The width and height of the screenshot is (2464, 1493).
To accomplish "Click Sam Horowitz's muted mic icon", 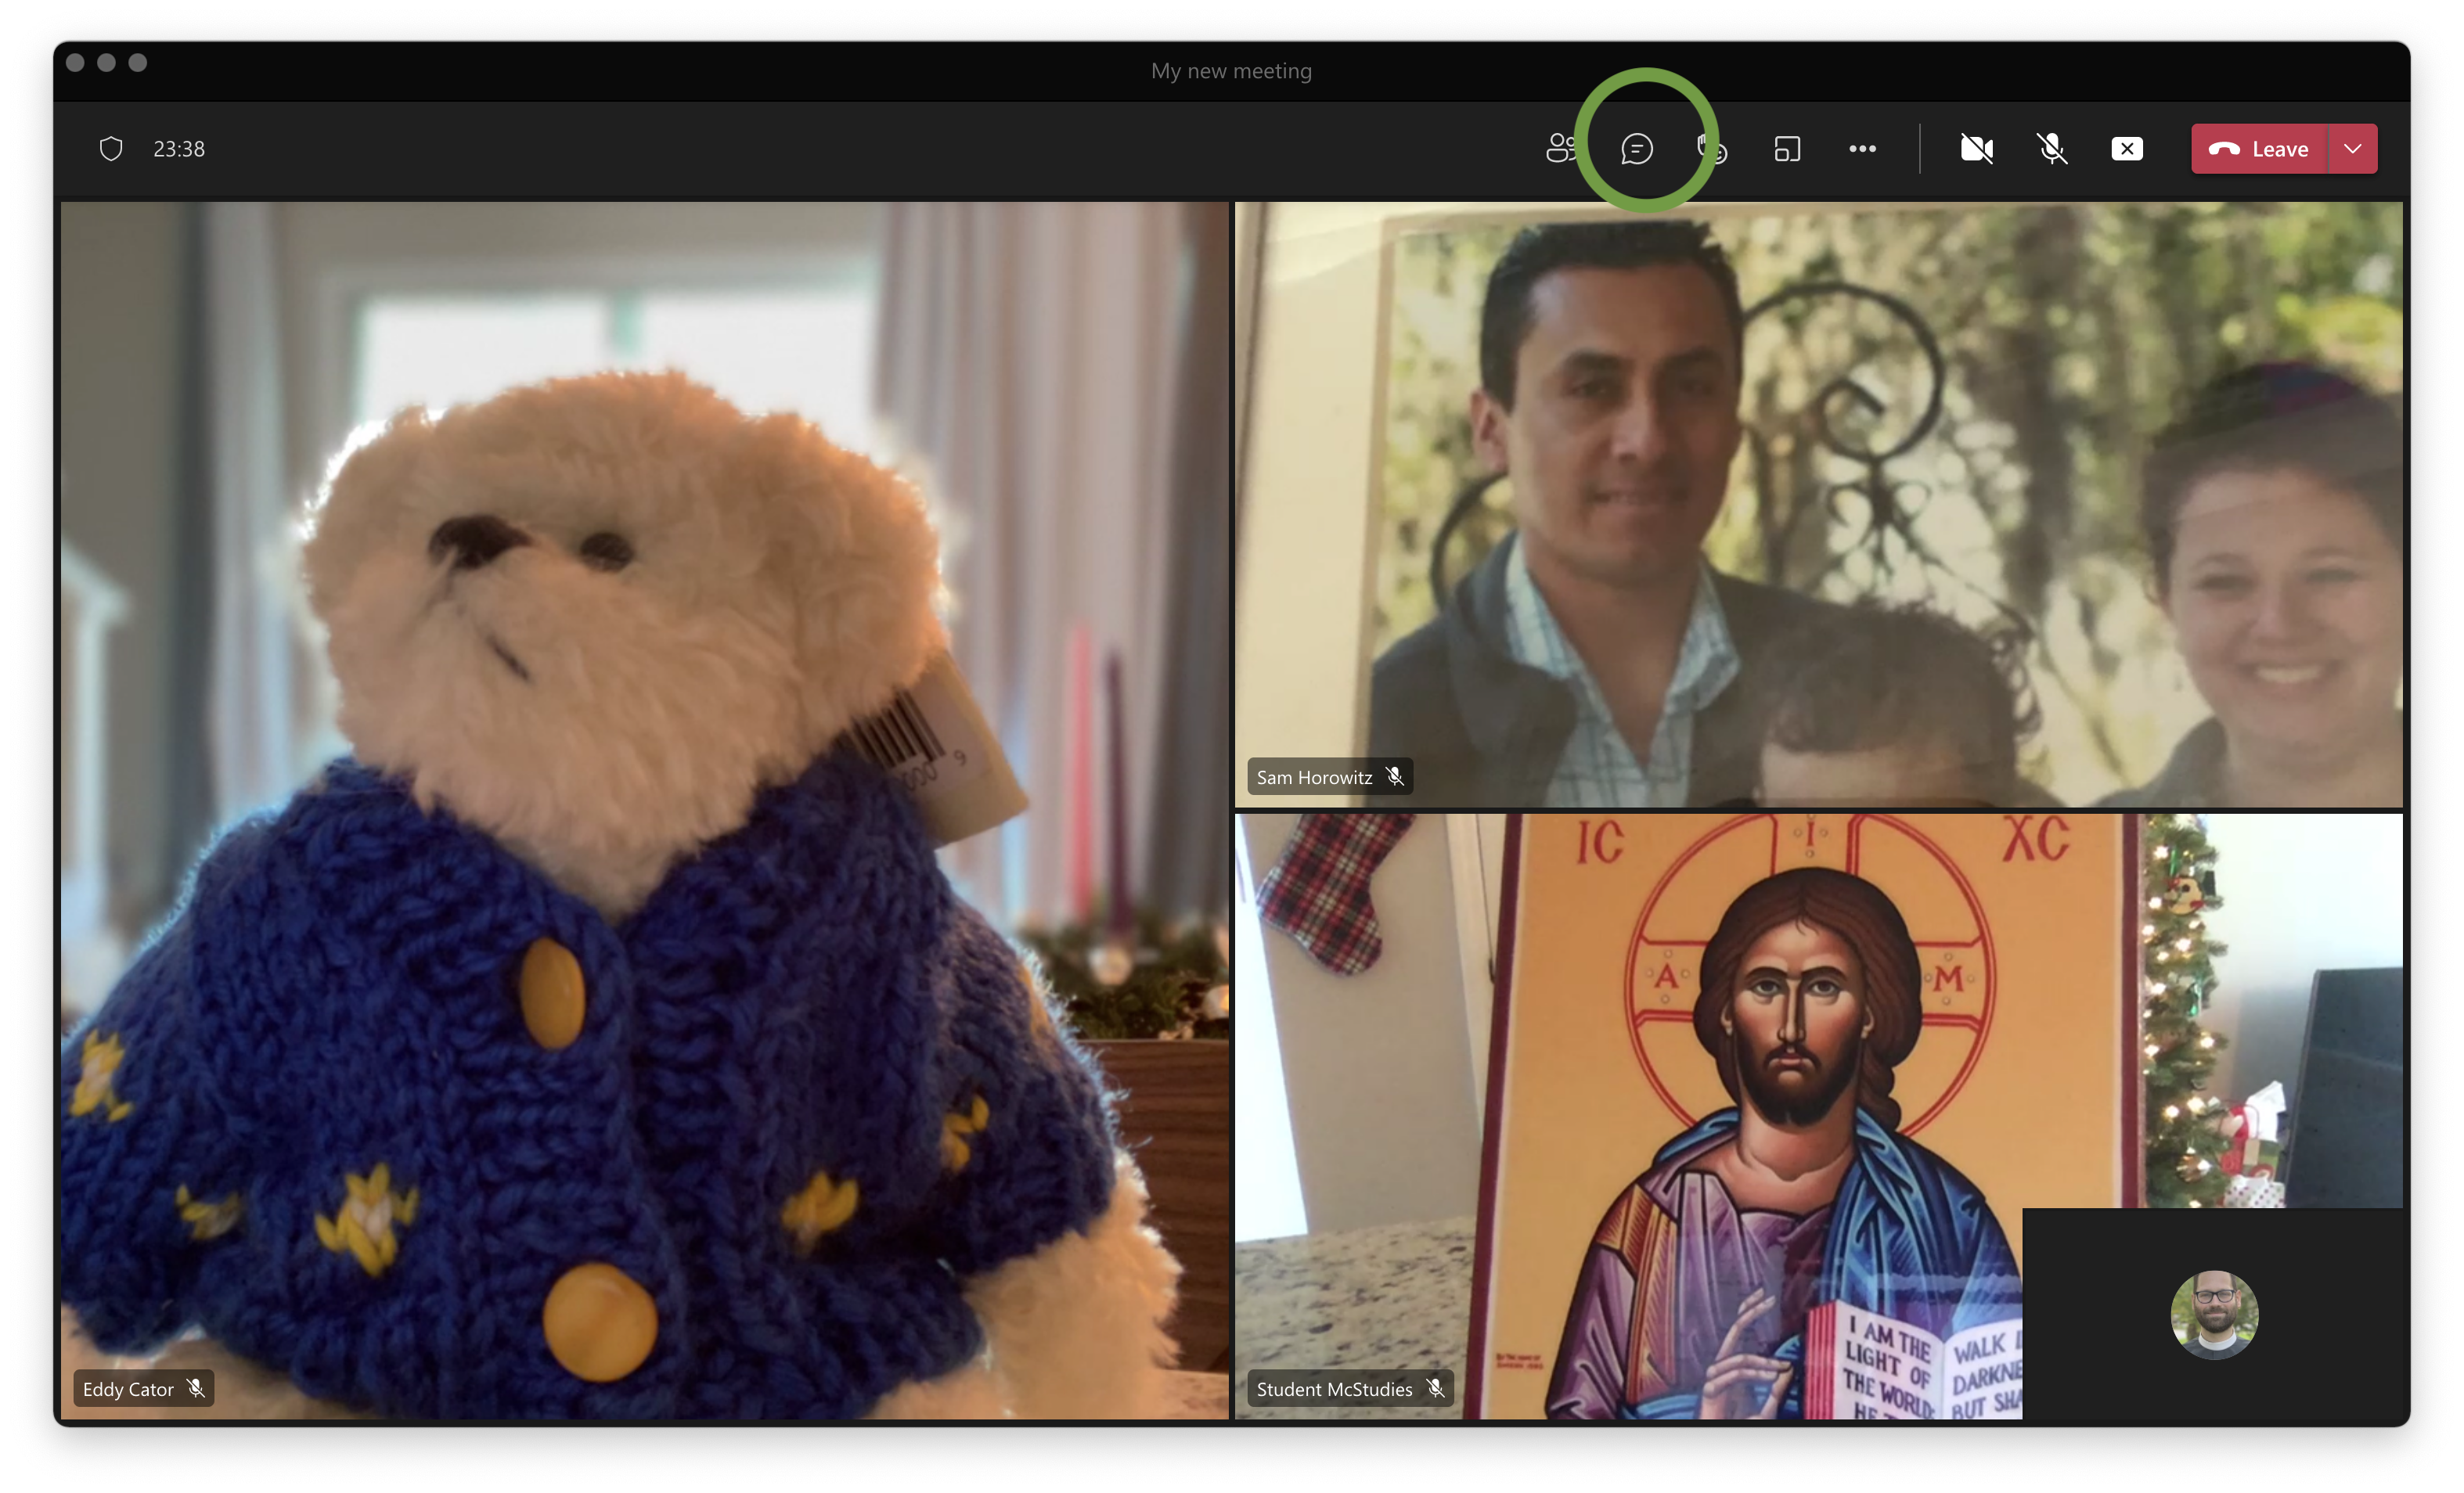I will coord(1394,776).
